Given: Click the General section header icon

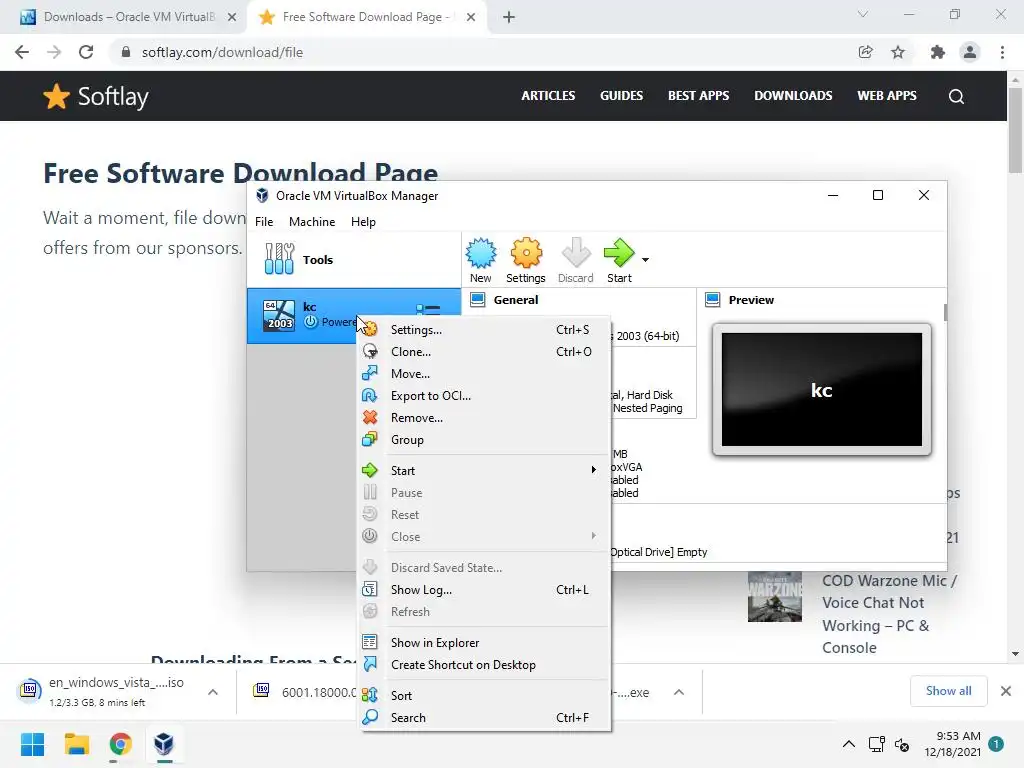Looking at the screenshot, I should coord(478,300).
